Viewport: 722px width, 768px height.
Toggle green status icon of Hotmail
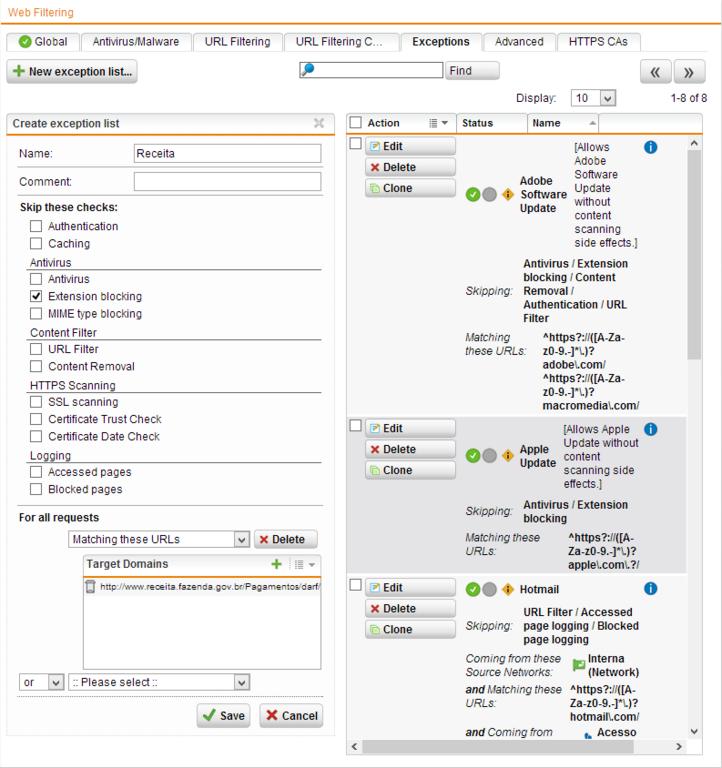(473, 589)
